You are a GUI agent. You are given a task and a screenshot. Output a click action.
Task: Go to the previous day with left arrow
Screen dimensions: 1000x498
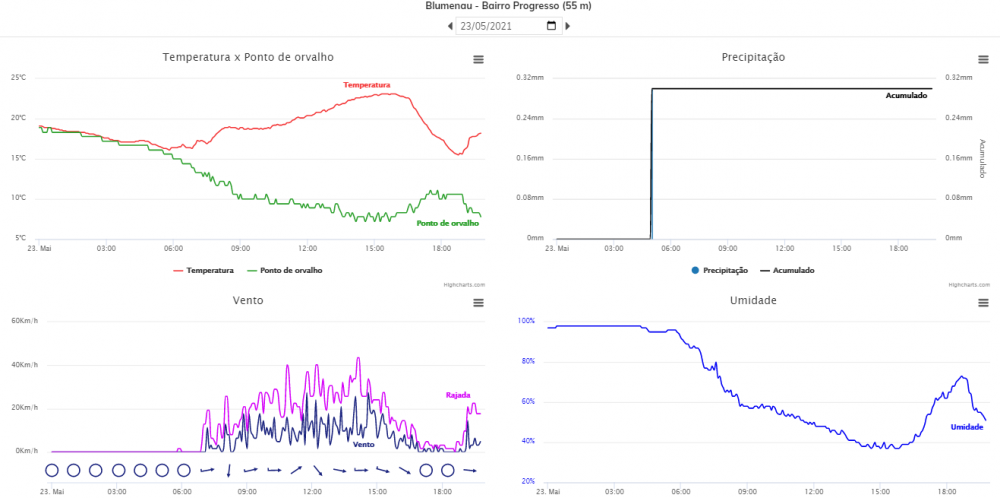pos(450,26)
